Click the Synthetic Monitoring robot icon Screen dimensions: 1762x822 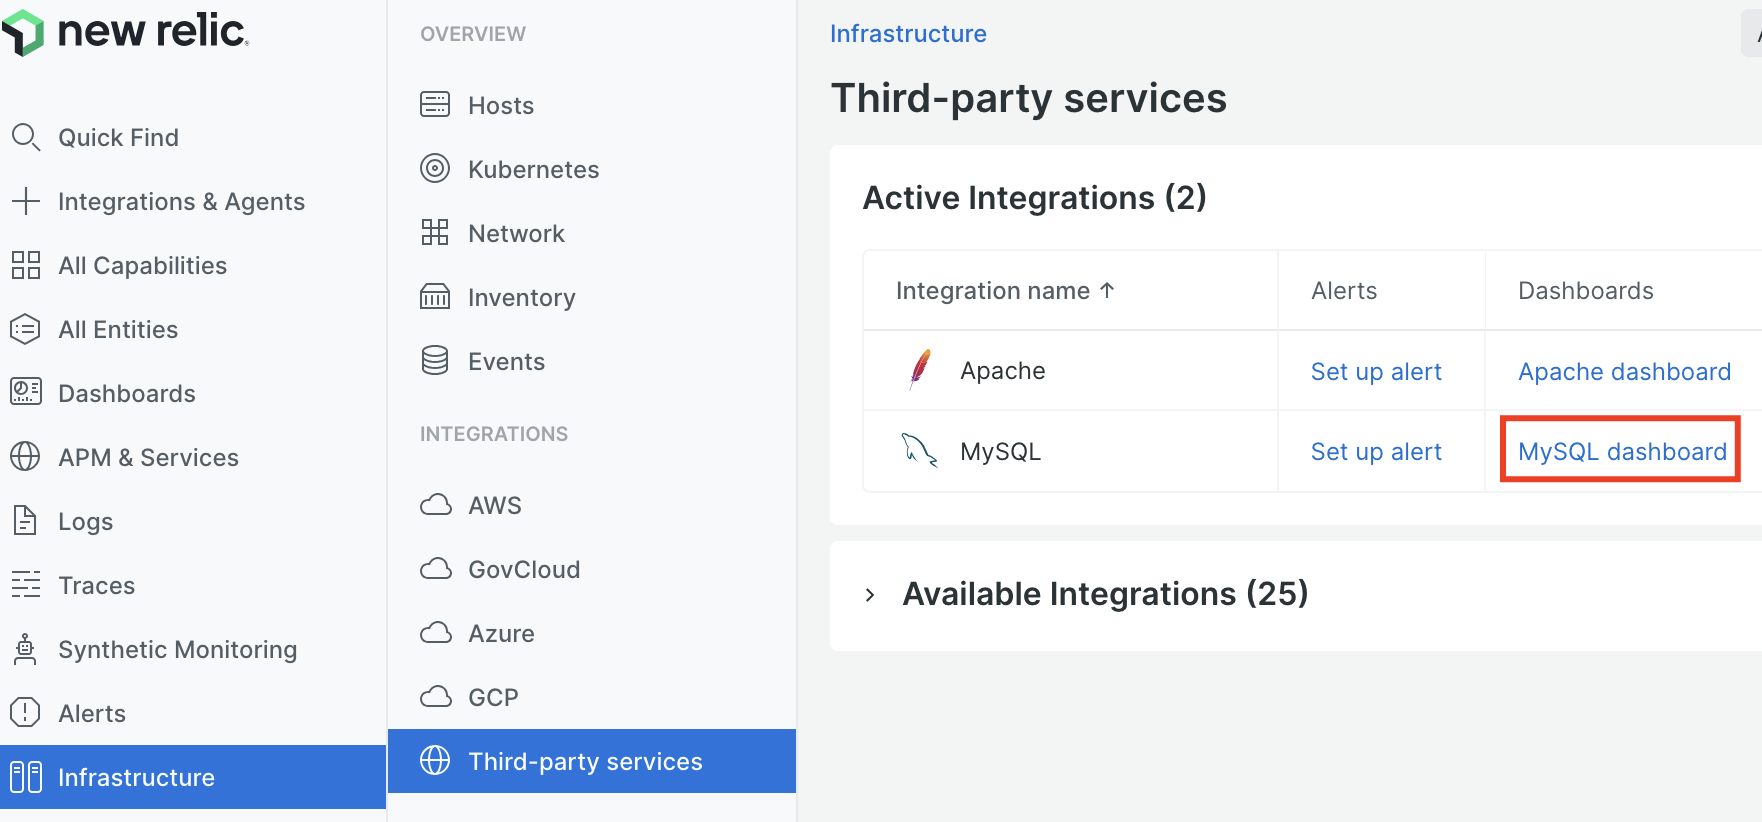tap(25, 649)
